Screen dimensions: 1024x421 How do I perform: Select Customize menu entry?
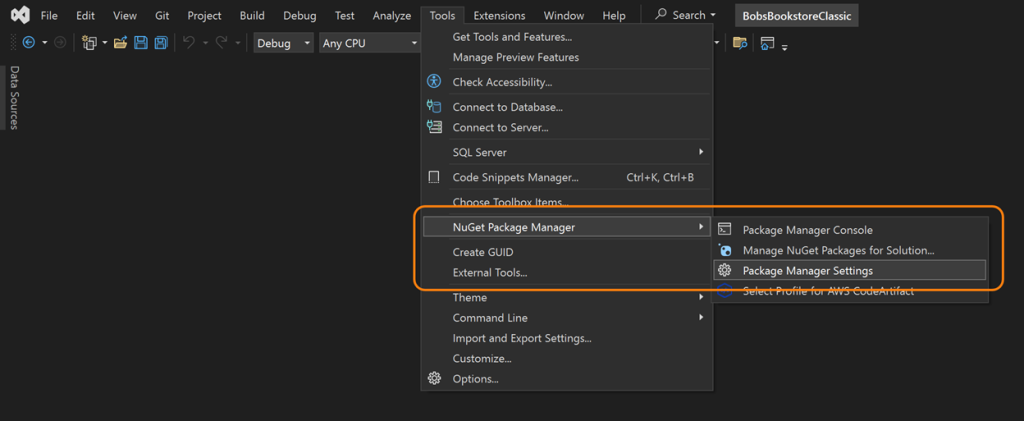point(567,358)
